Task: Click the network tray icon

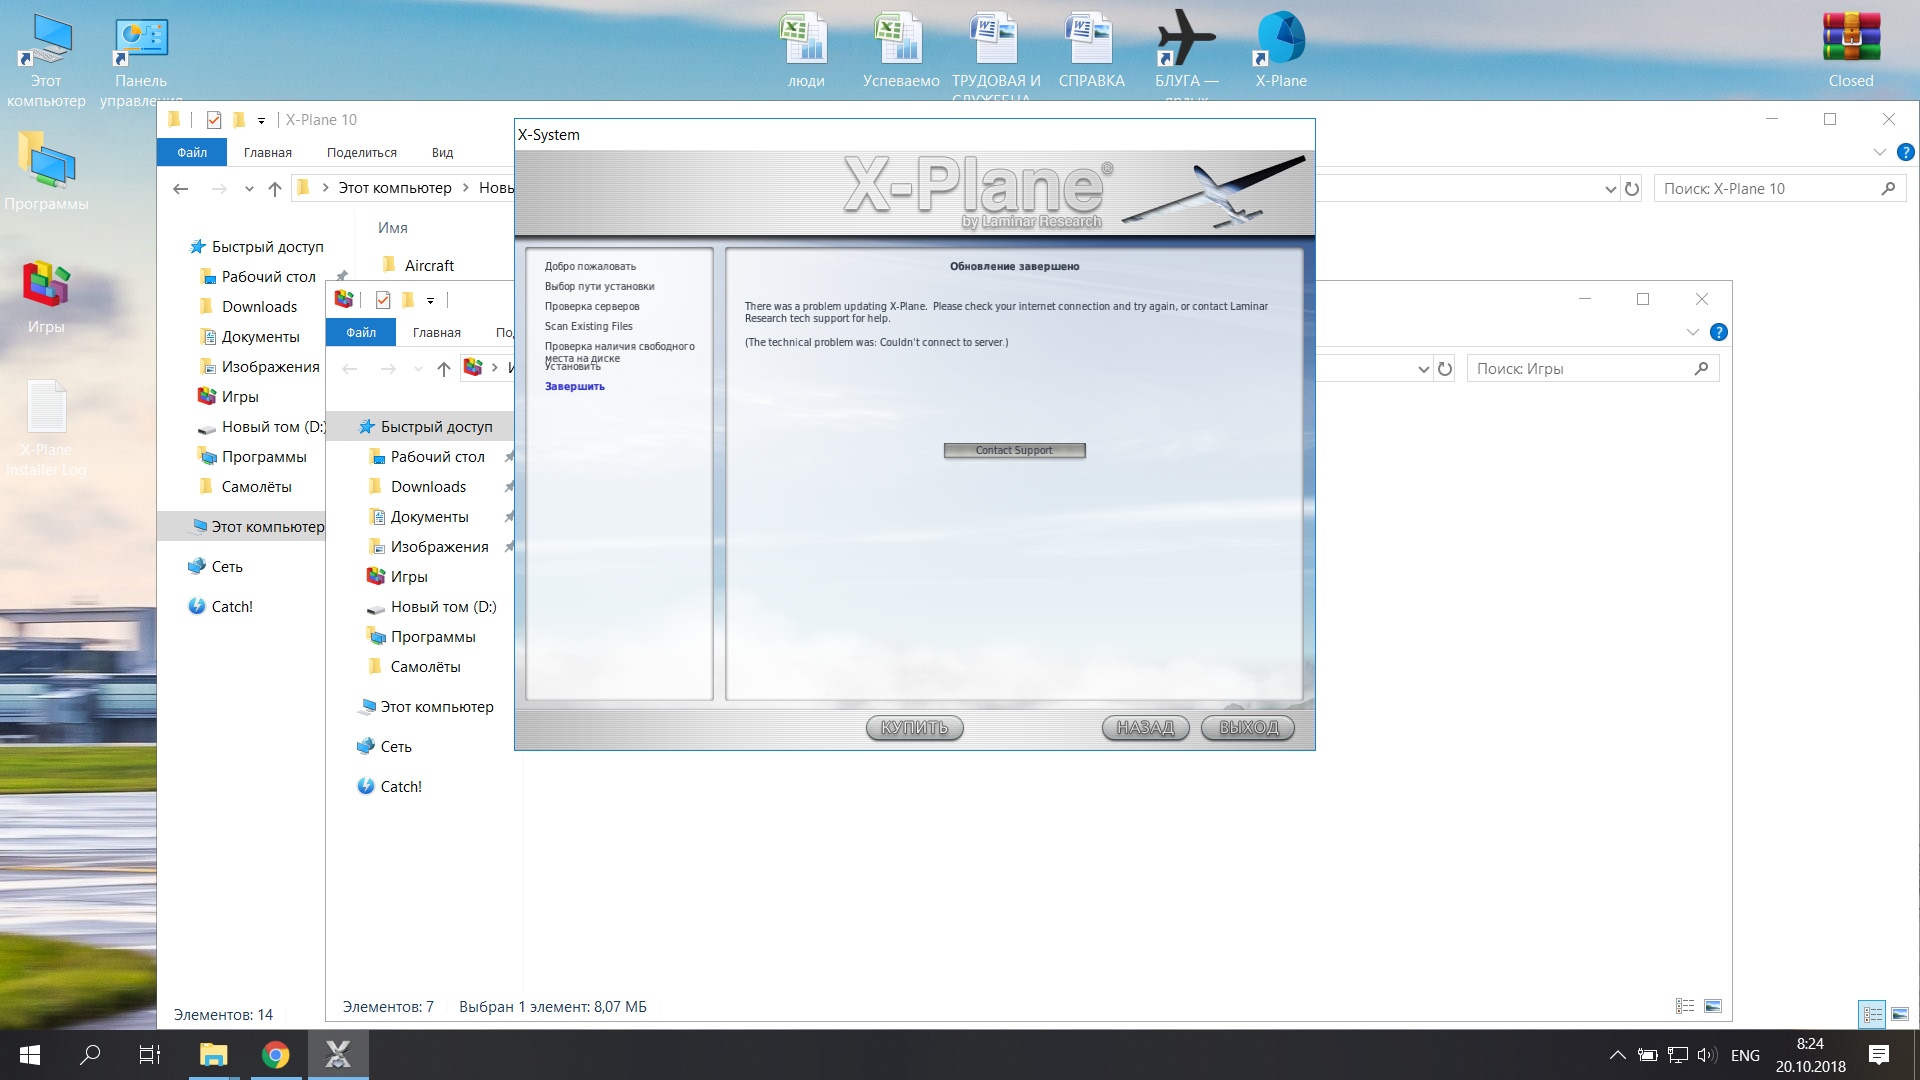Action: click(1678, 1055)
